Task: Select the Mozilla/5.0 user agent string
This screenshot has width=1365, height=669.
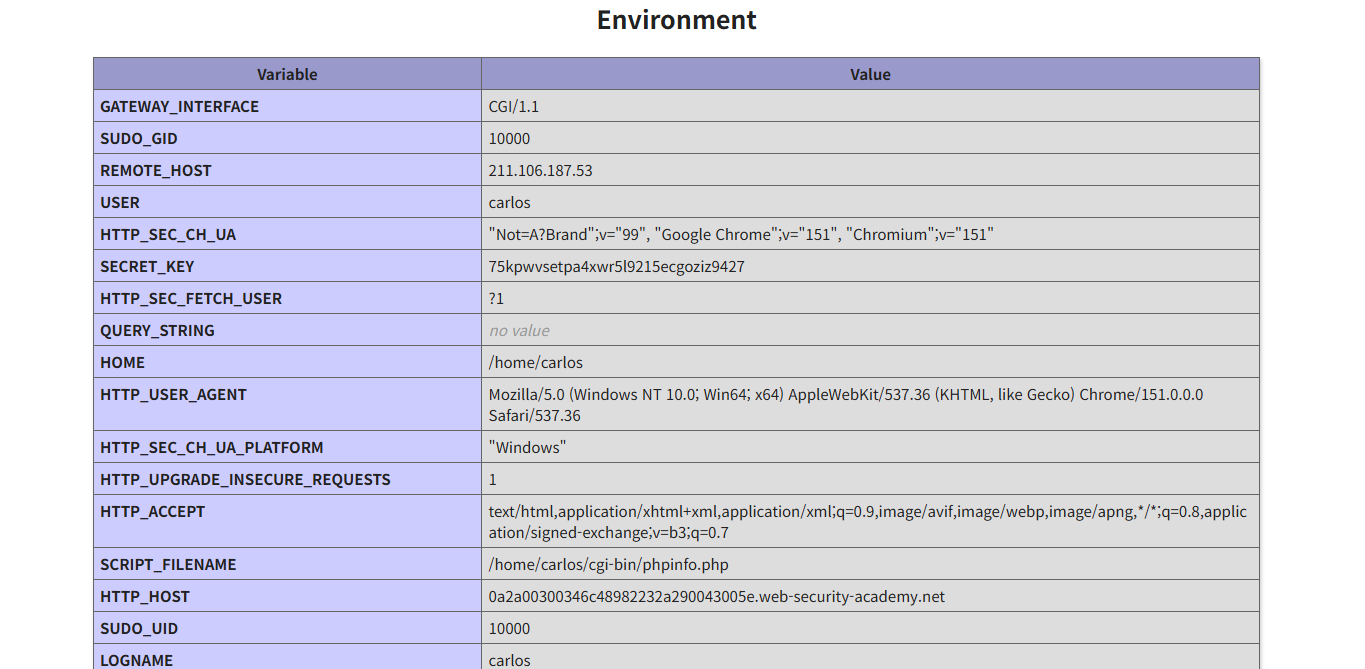Action: 846,405
